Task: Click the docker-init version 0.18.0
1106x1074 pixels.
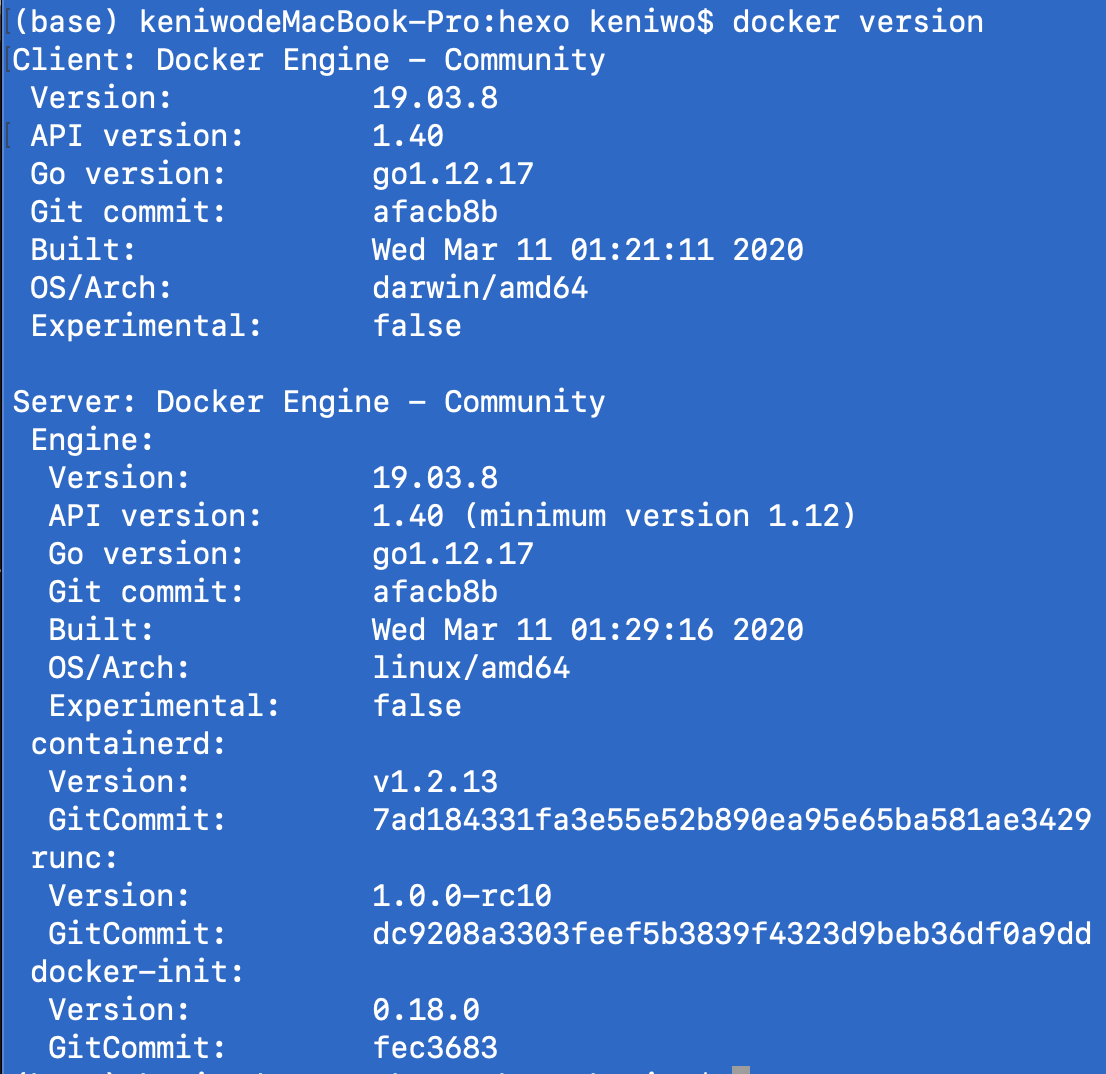Action: 426,1010
